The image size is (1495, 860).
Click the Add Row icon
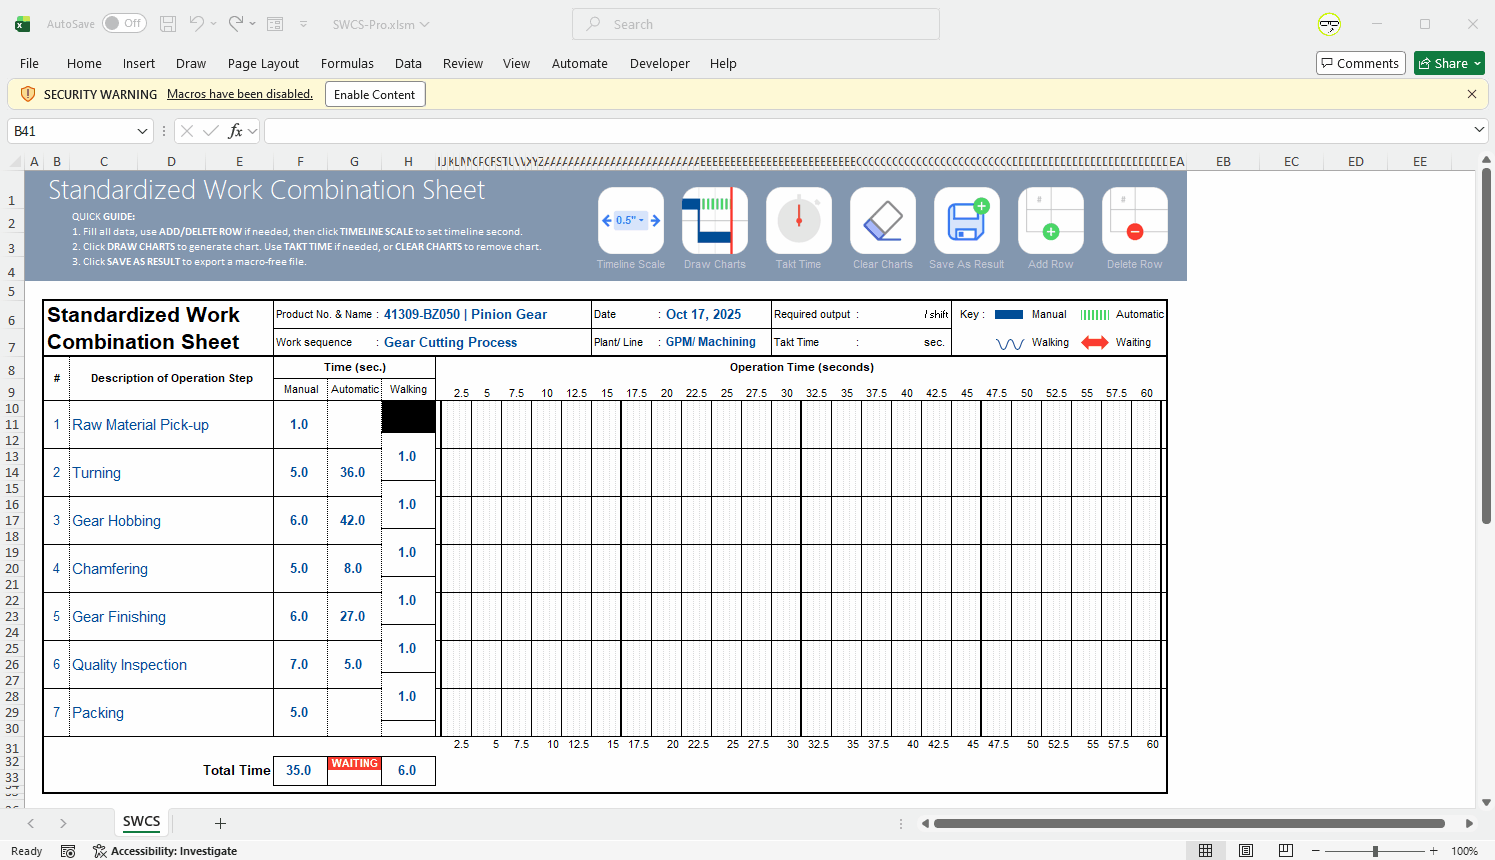1051,221
